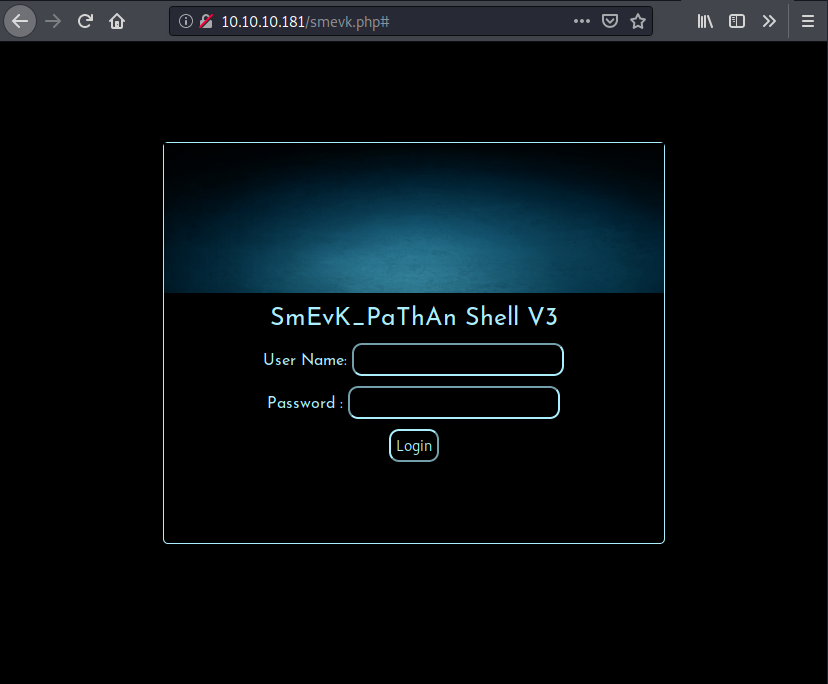Expand the toolbar overflow chevron
This screenshot has width=828, height=684.
pos(769,20)
